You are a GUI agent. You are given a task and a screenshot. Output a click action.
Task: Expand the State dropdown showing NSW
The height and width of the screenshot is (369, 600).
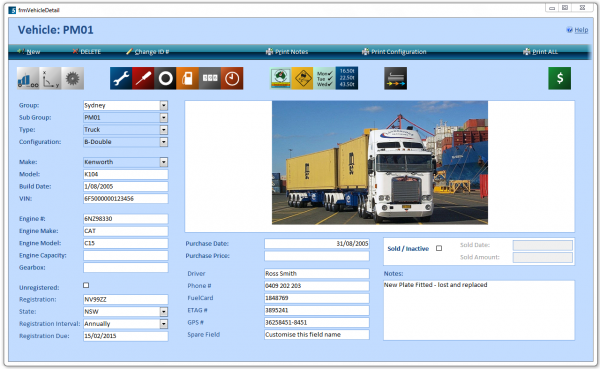pyautogui.click(x=164, y=312)
